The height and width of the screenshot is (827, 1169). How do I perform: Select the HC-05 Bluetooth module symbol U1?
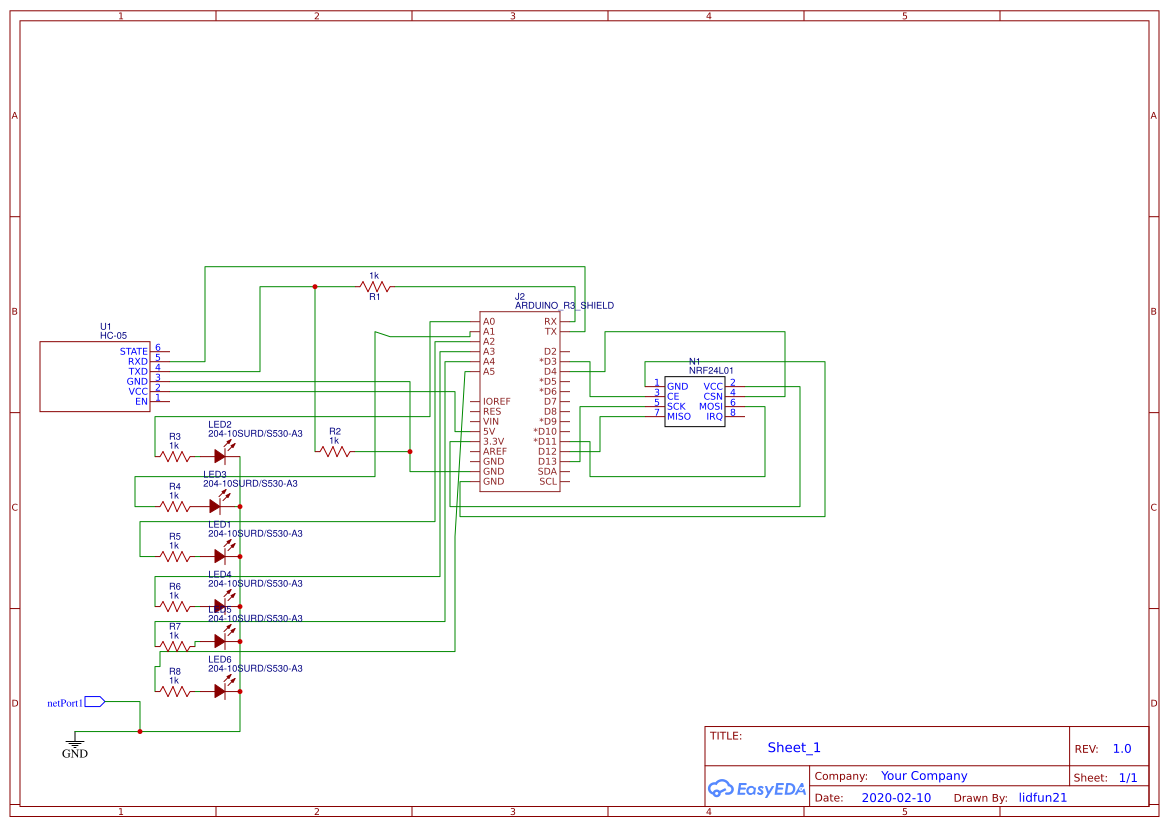coord(94,375)
